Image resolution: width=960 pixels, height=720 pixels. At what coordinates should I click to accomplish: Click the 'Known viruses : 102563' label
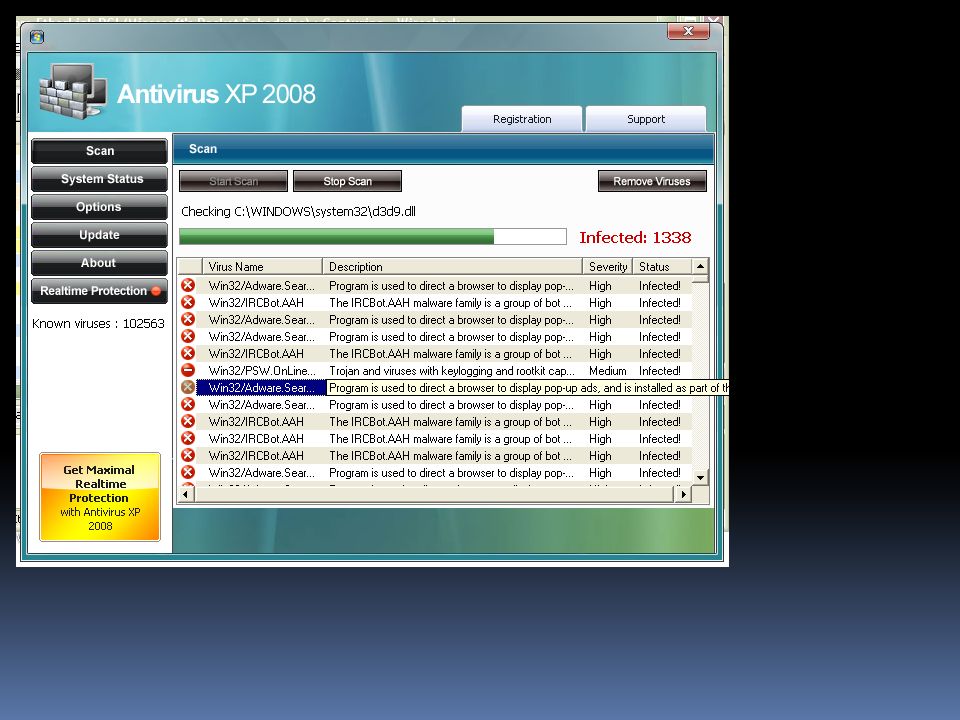tap(98, 324)
